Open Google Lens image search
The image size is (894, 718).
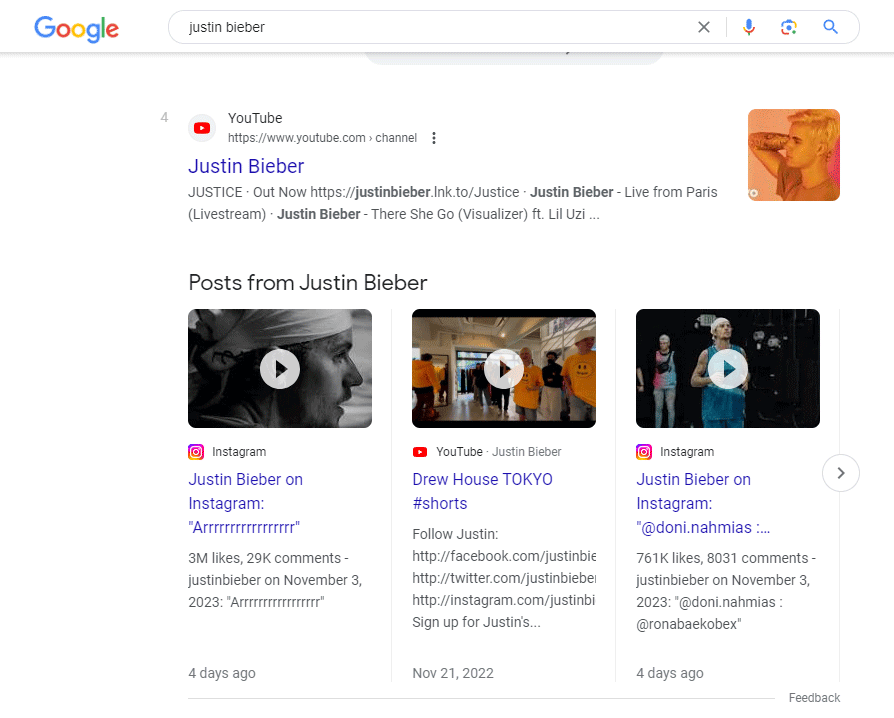coord(789,27)
